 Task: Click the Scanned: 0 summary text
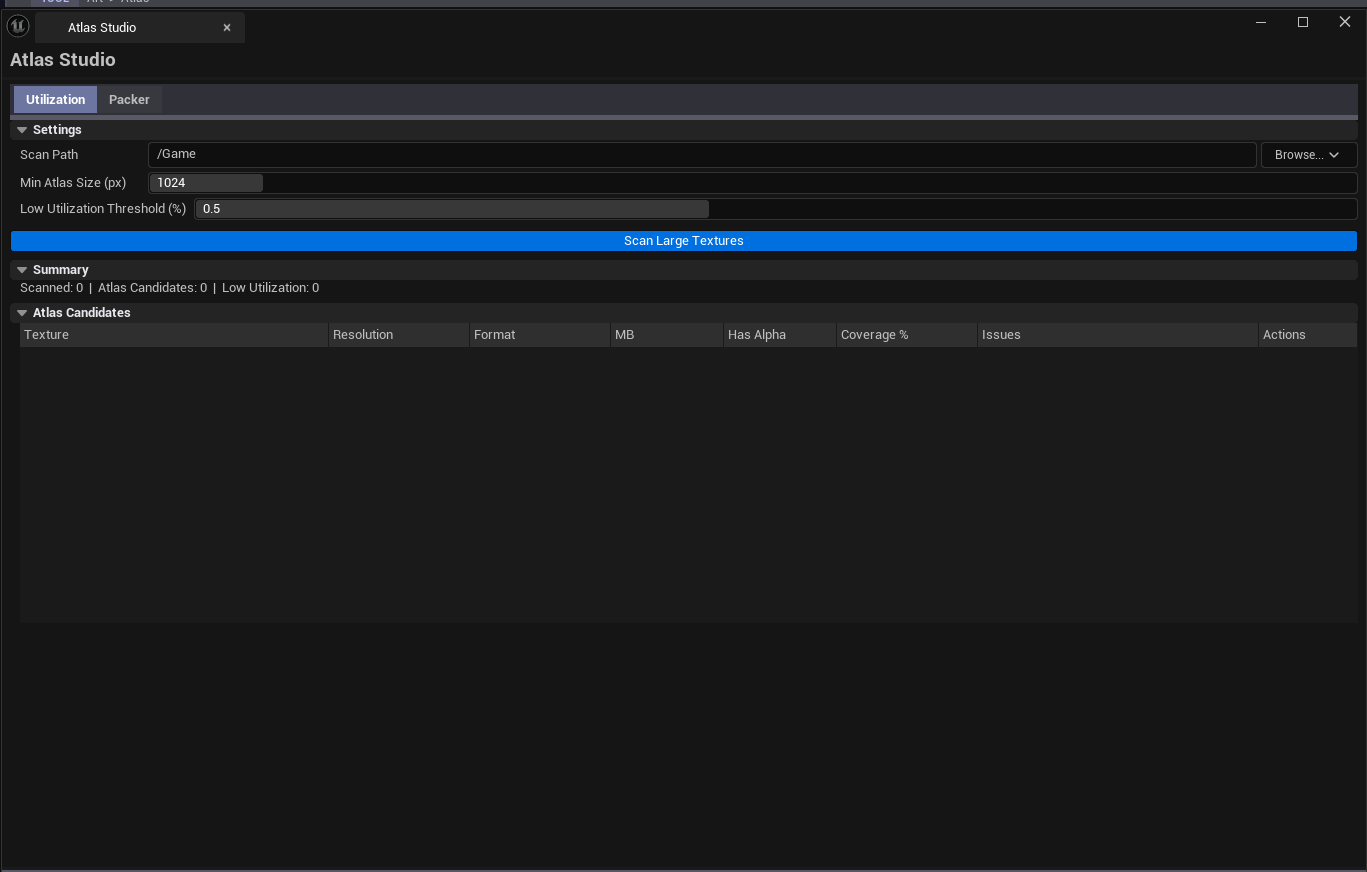coord(51,288)
